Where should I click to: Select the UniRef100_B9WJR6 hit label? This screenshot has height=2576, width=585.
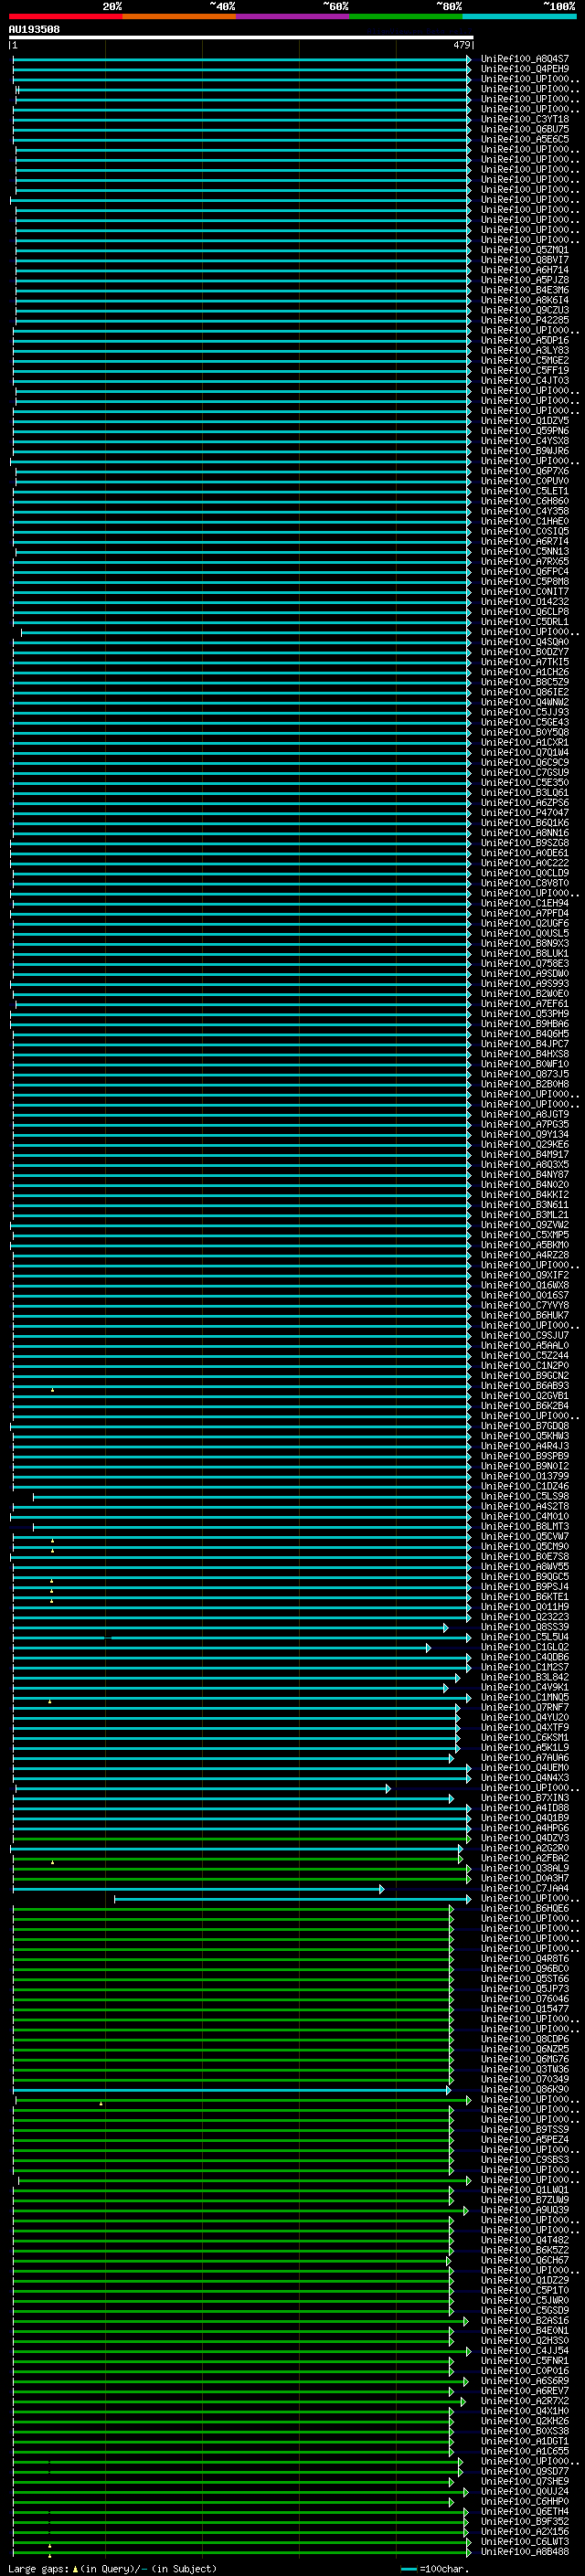[525, 451]
